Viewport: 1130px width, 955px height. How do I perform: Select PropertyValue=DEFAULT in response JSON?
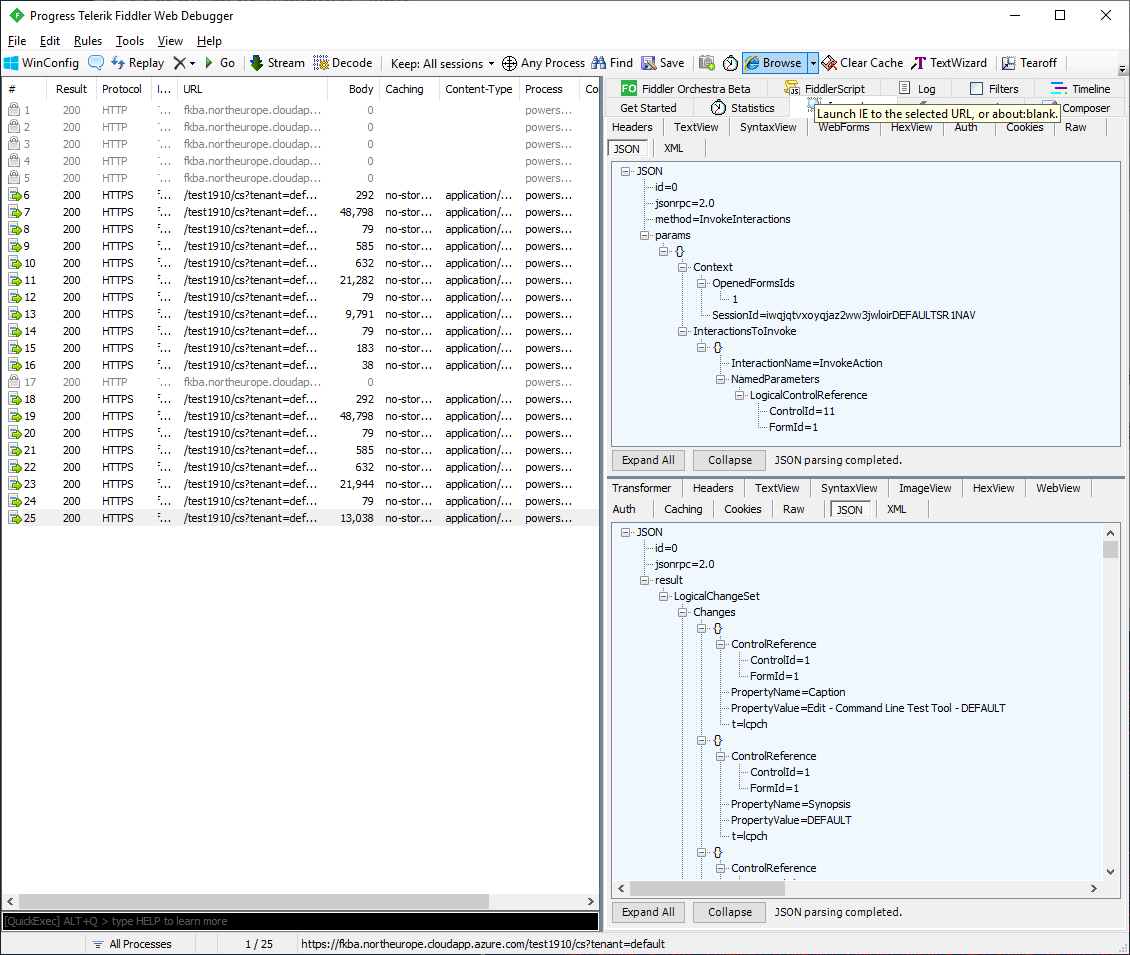tap(791, 820)
